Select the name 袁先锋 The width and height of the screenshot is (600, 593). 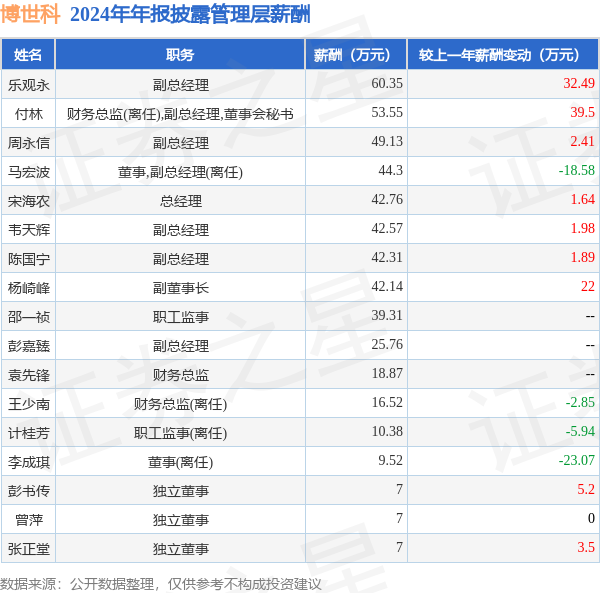click(29, 375)
